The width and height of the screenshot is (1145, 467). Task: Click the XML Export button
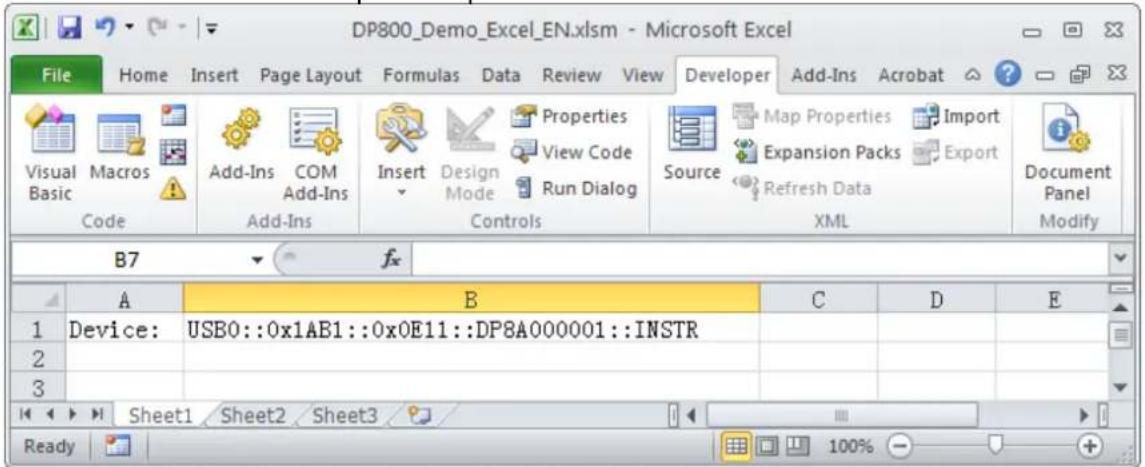[954, 152]
